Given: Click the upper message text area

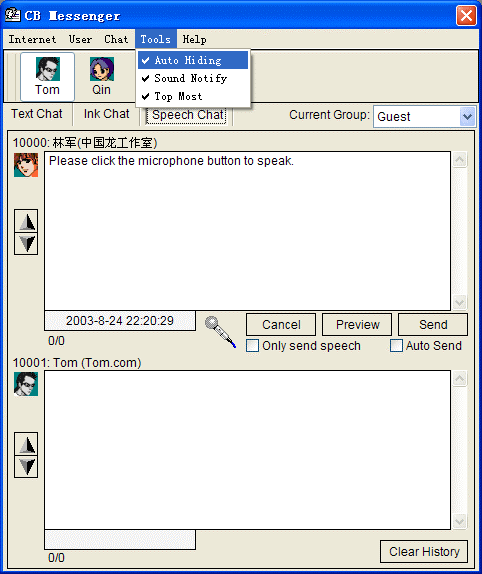Looking at the screenshot, I should (x=247, y=231).
